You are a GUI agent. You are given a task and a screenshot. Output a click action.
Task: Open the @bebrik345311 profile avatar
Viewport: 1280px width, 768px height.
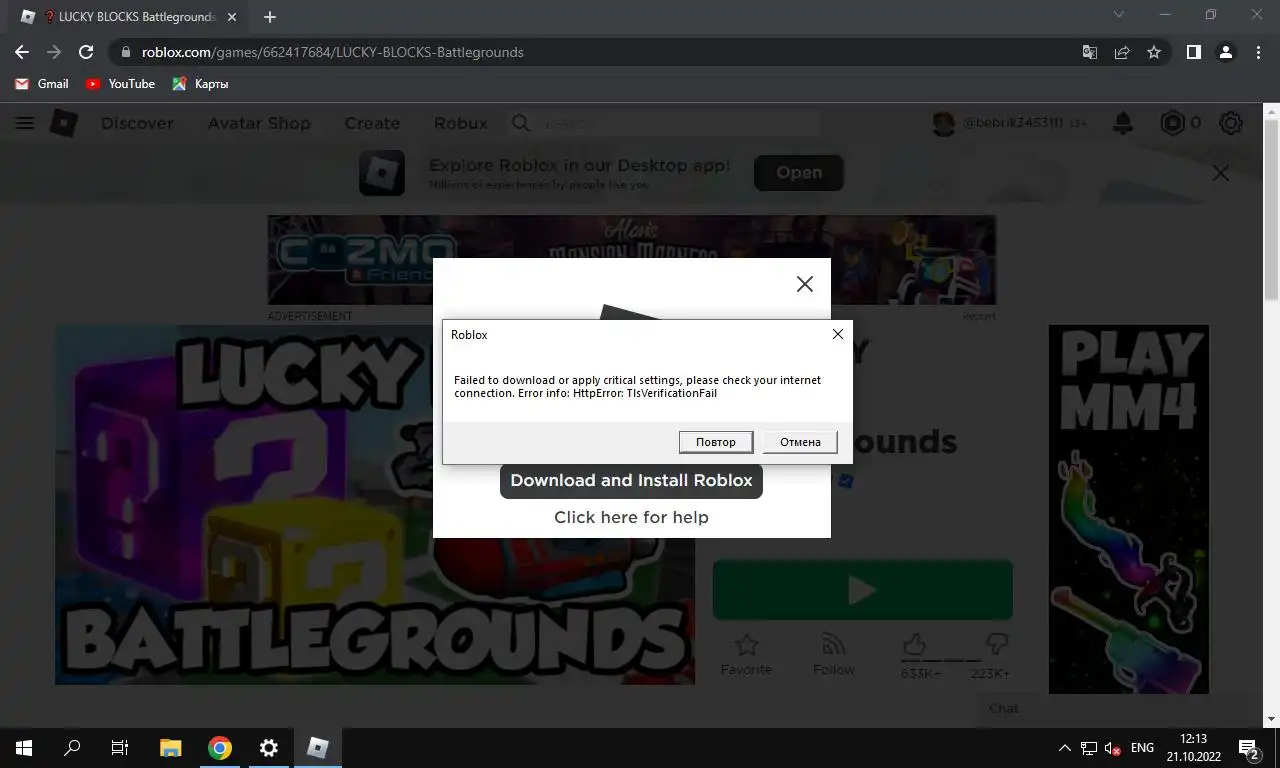point(943,123)
